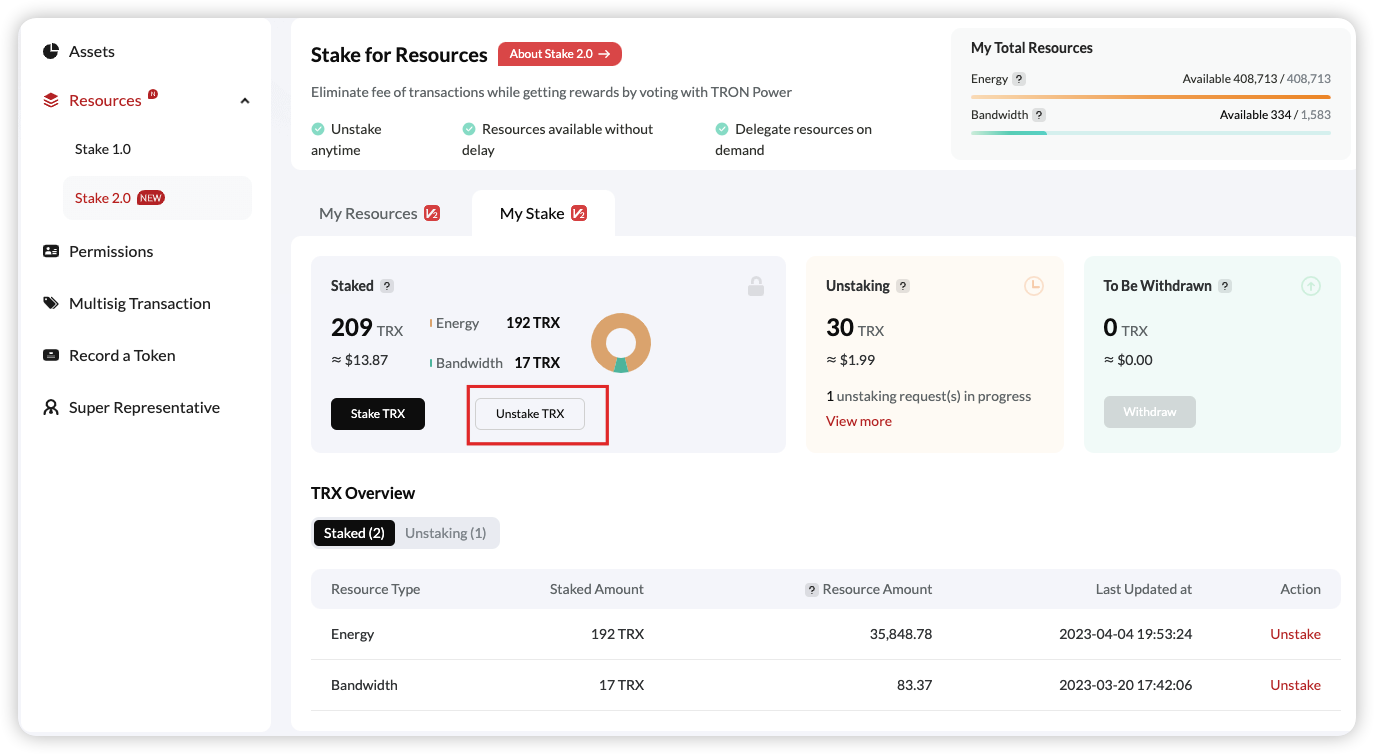Image resolution: width=1374 pixels, height=754 pixels.
Task: Click the Multisig Transaction tag icon
Action: [51, 303]
